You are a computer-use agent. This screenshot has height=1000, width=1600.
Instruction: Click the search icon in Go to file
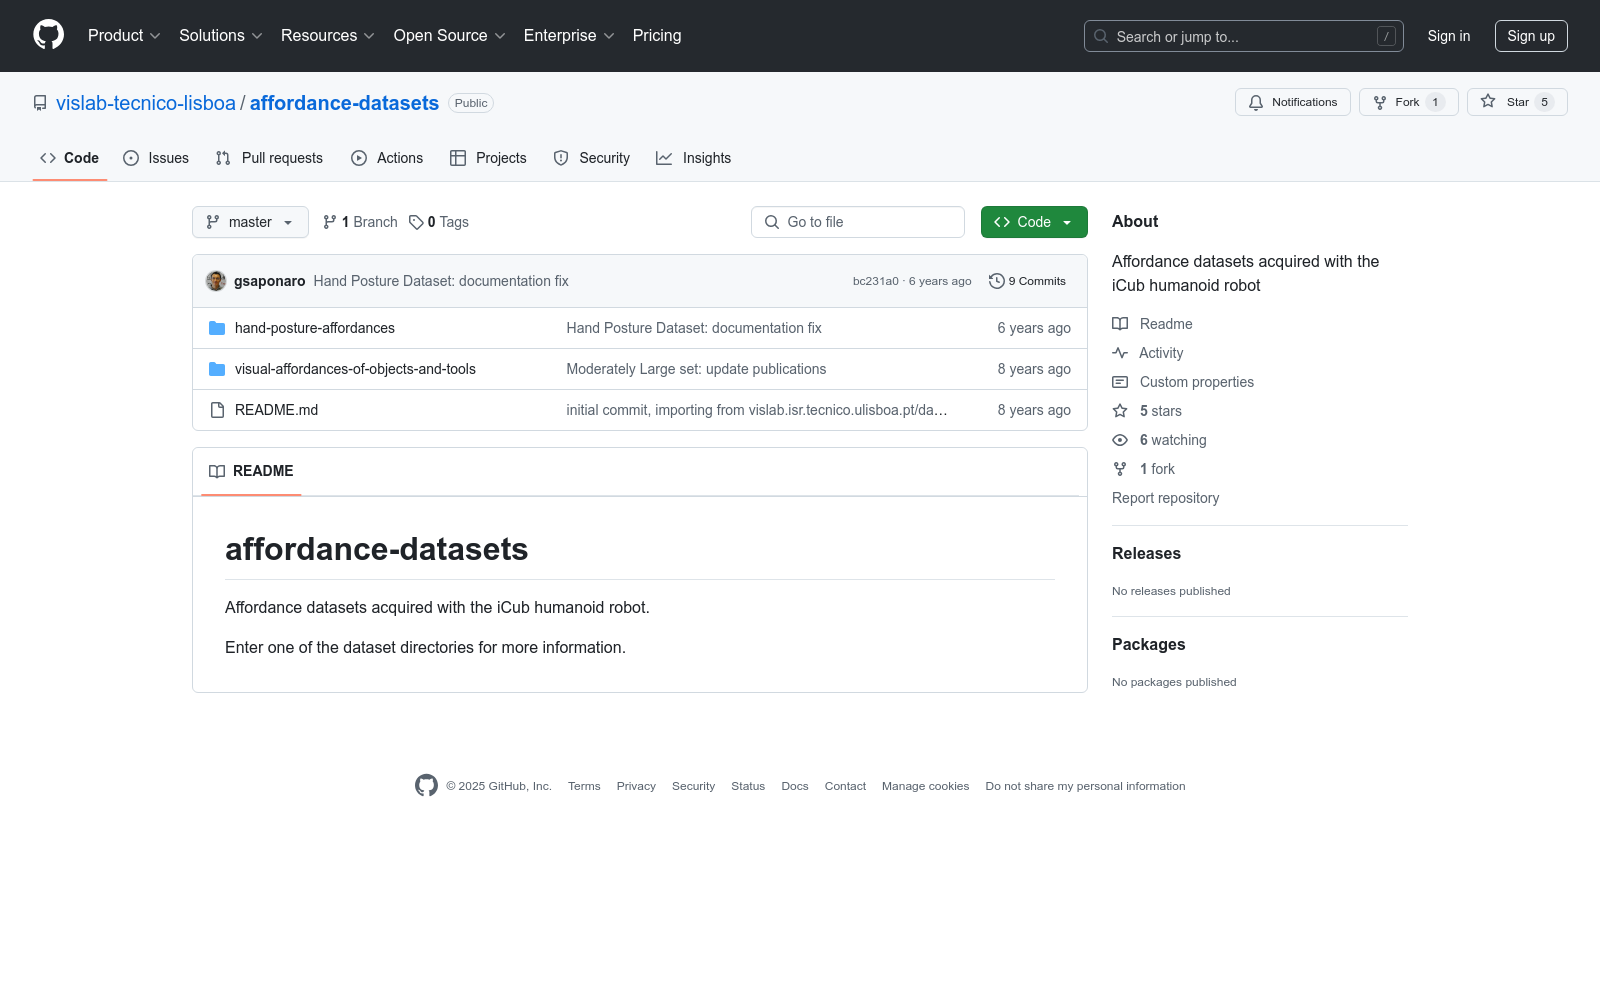tap(772, 222)
